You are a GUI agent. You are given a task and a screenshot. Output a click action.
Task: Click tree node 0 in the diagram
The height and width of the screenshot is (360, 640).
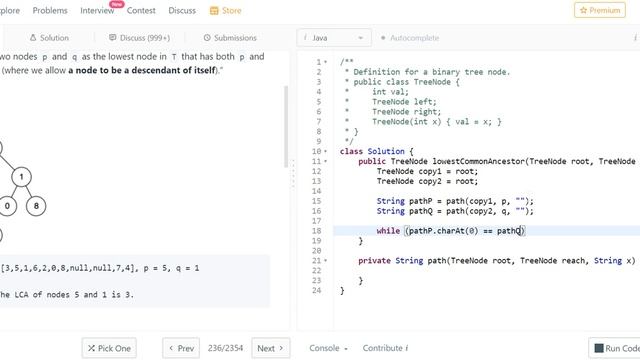(x=7, y=206)
